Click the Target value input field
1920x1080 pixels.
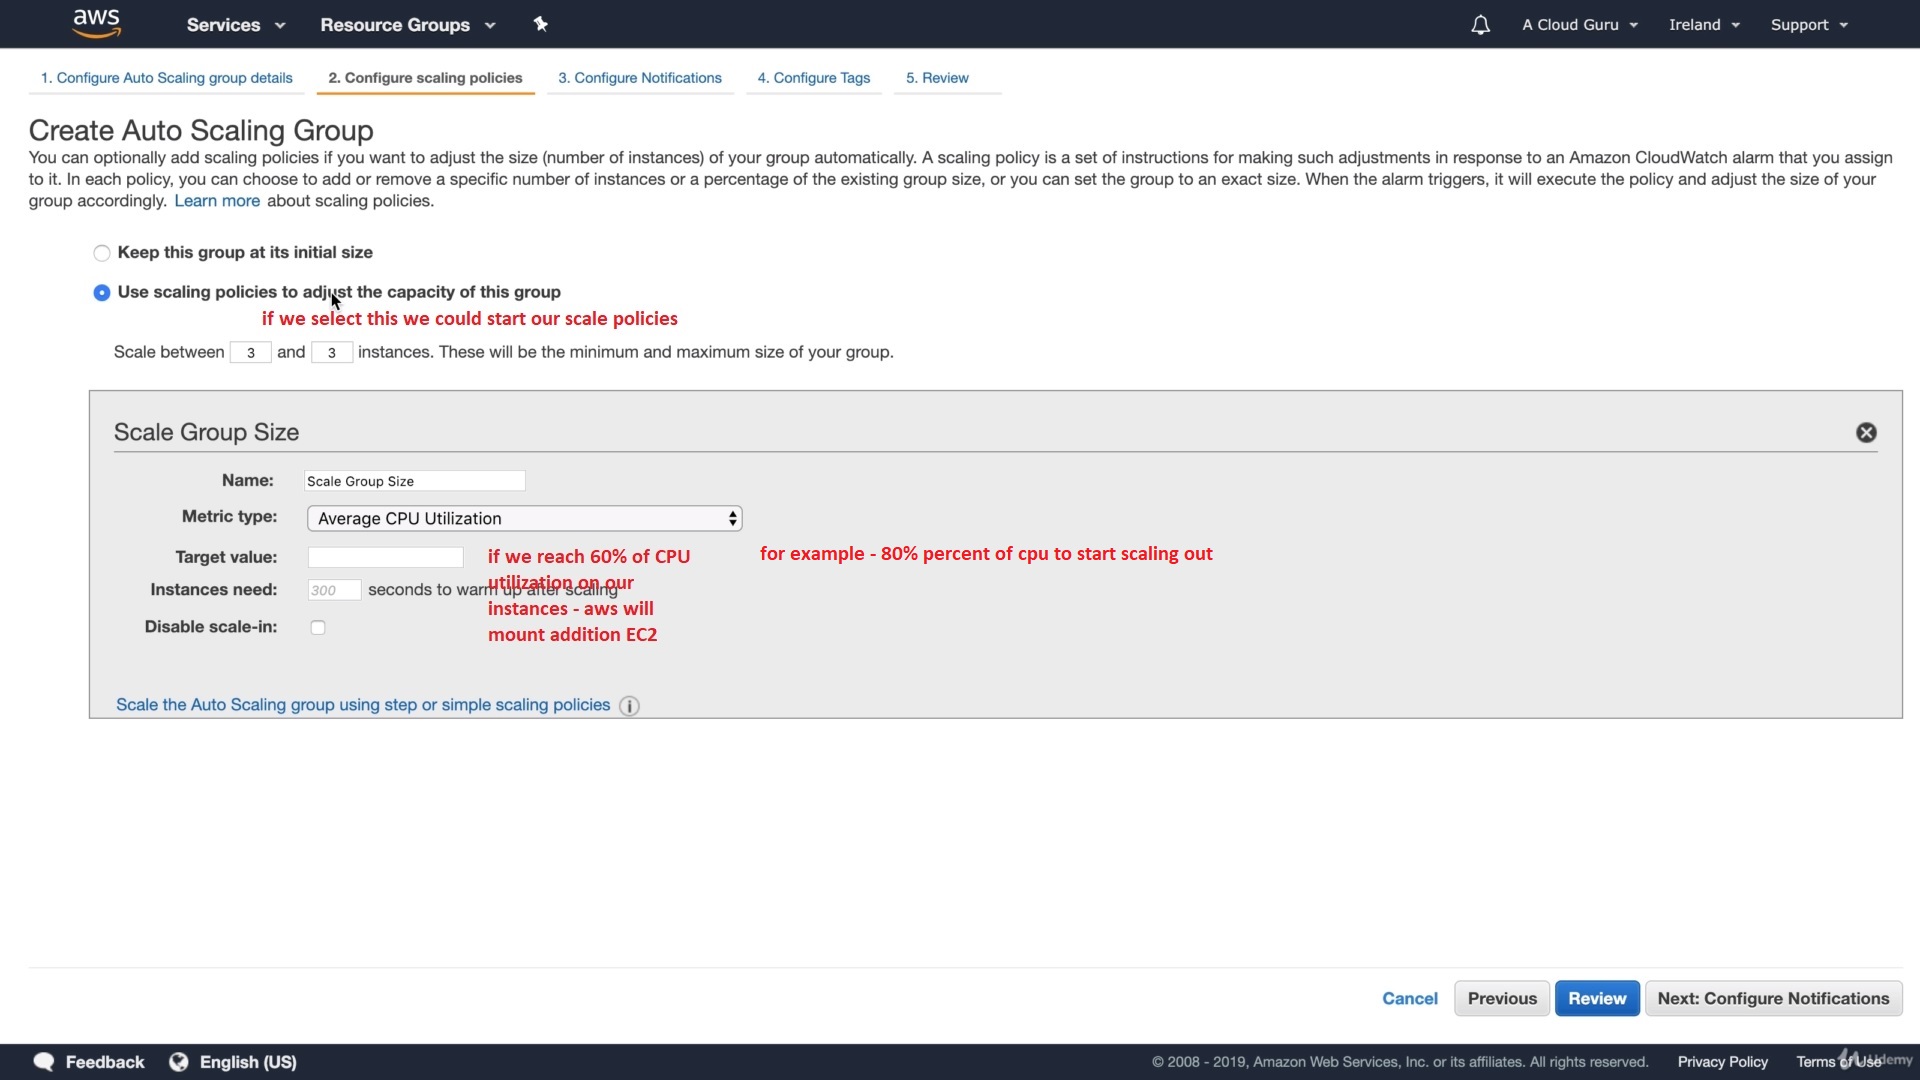tap(385, 557)
